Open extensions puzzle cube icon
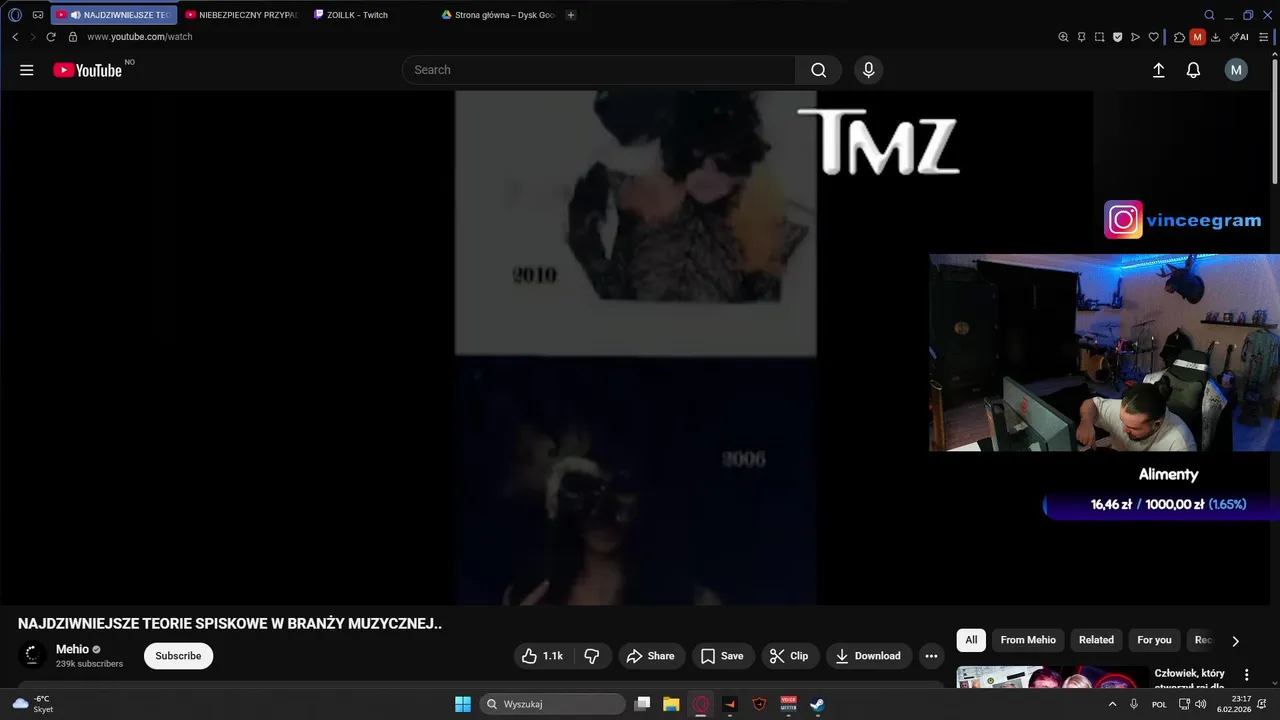The width and height of the screenshot is (1280, 720). 1179,37
